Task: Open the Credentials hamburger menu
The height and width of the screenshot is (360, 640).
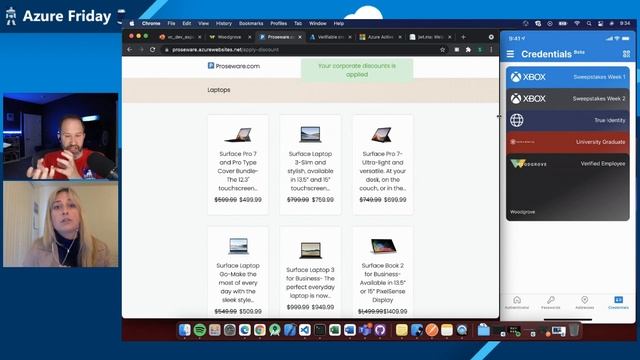Action: tap(510, 54)
